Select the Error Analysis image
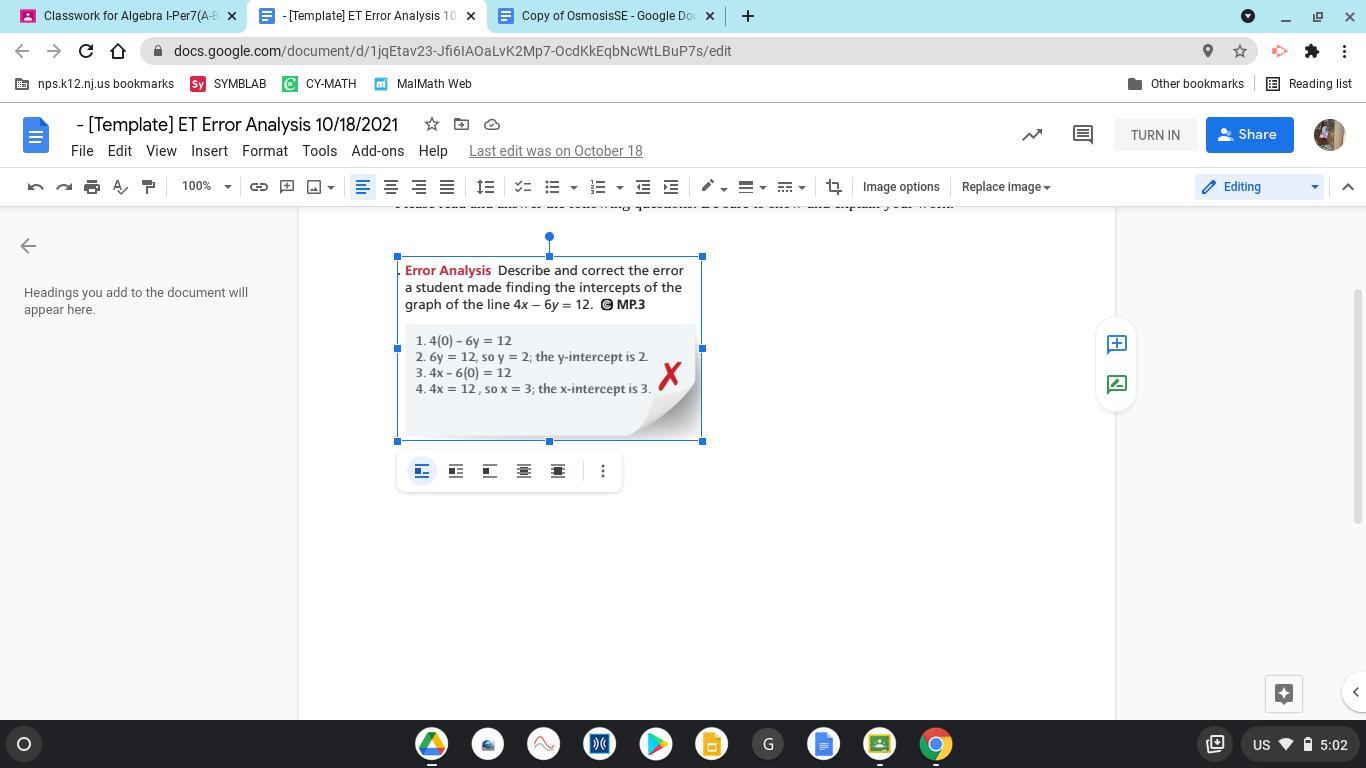Viewport: 1366px width, 768px height. 550,349
